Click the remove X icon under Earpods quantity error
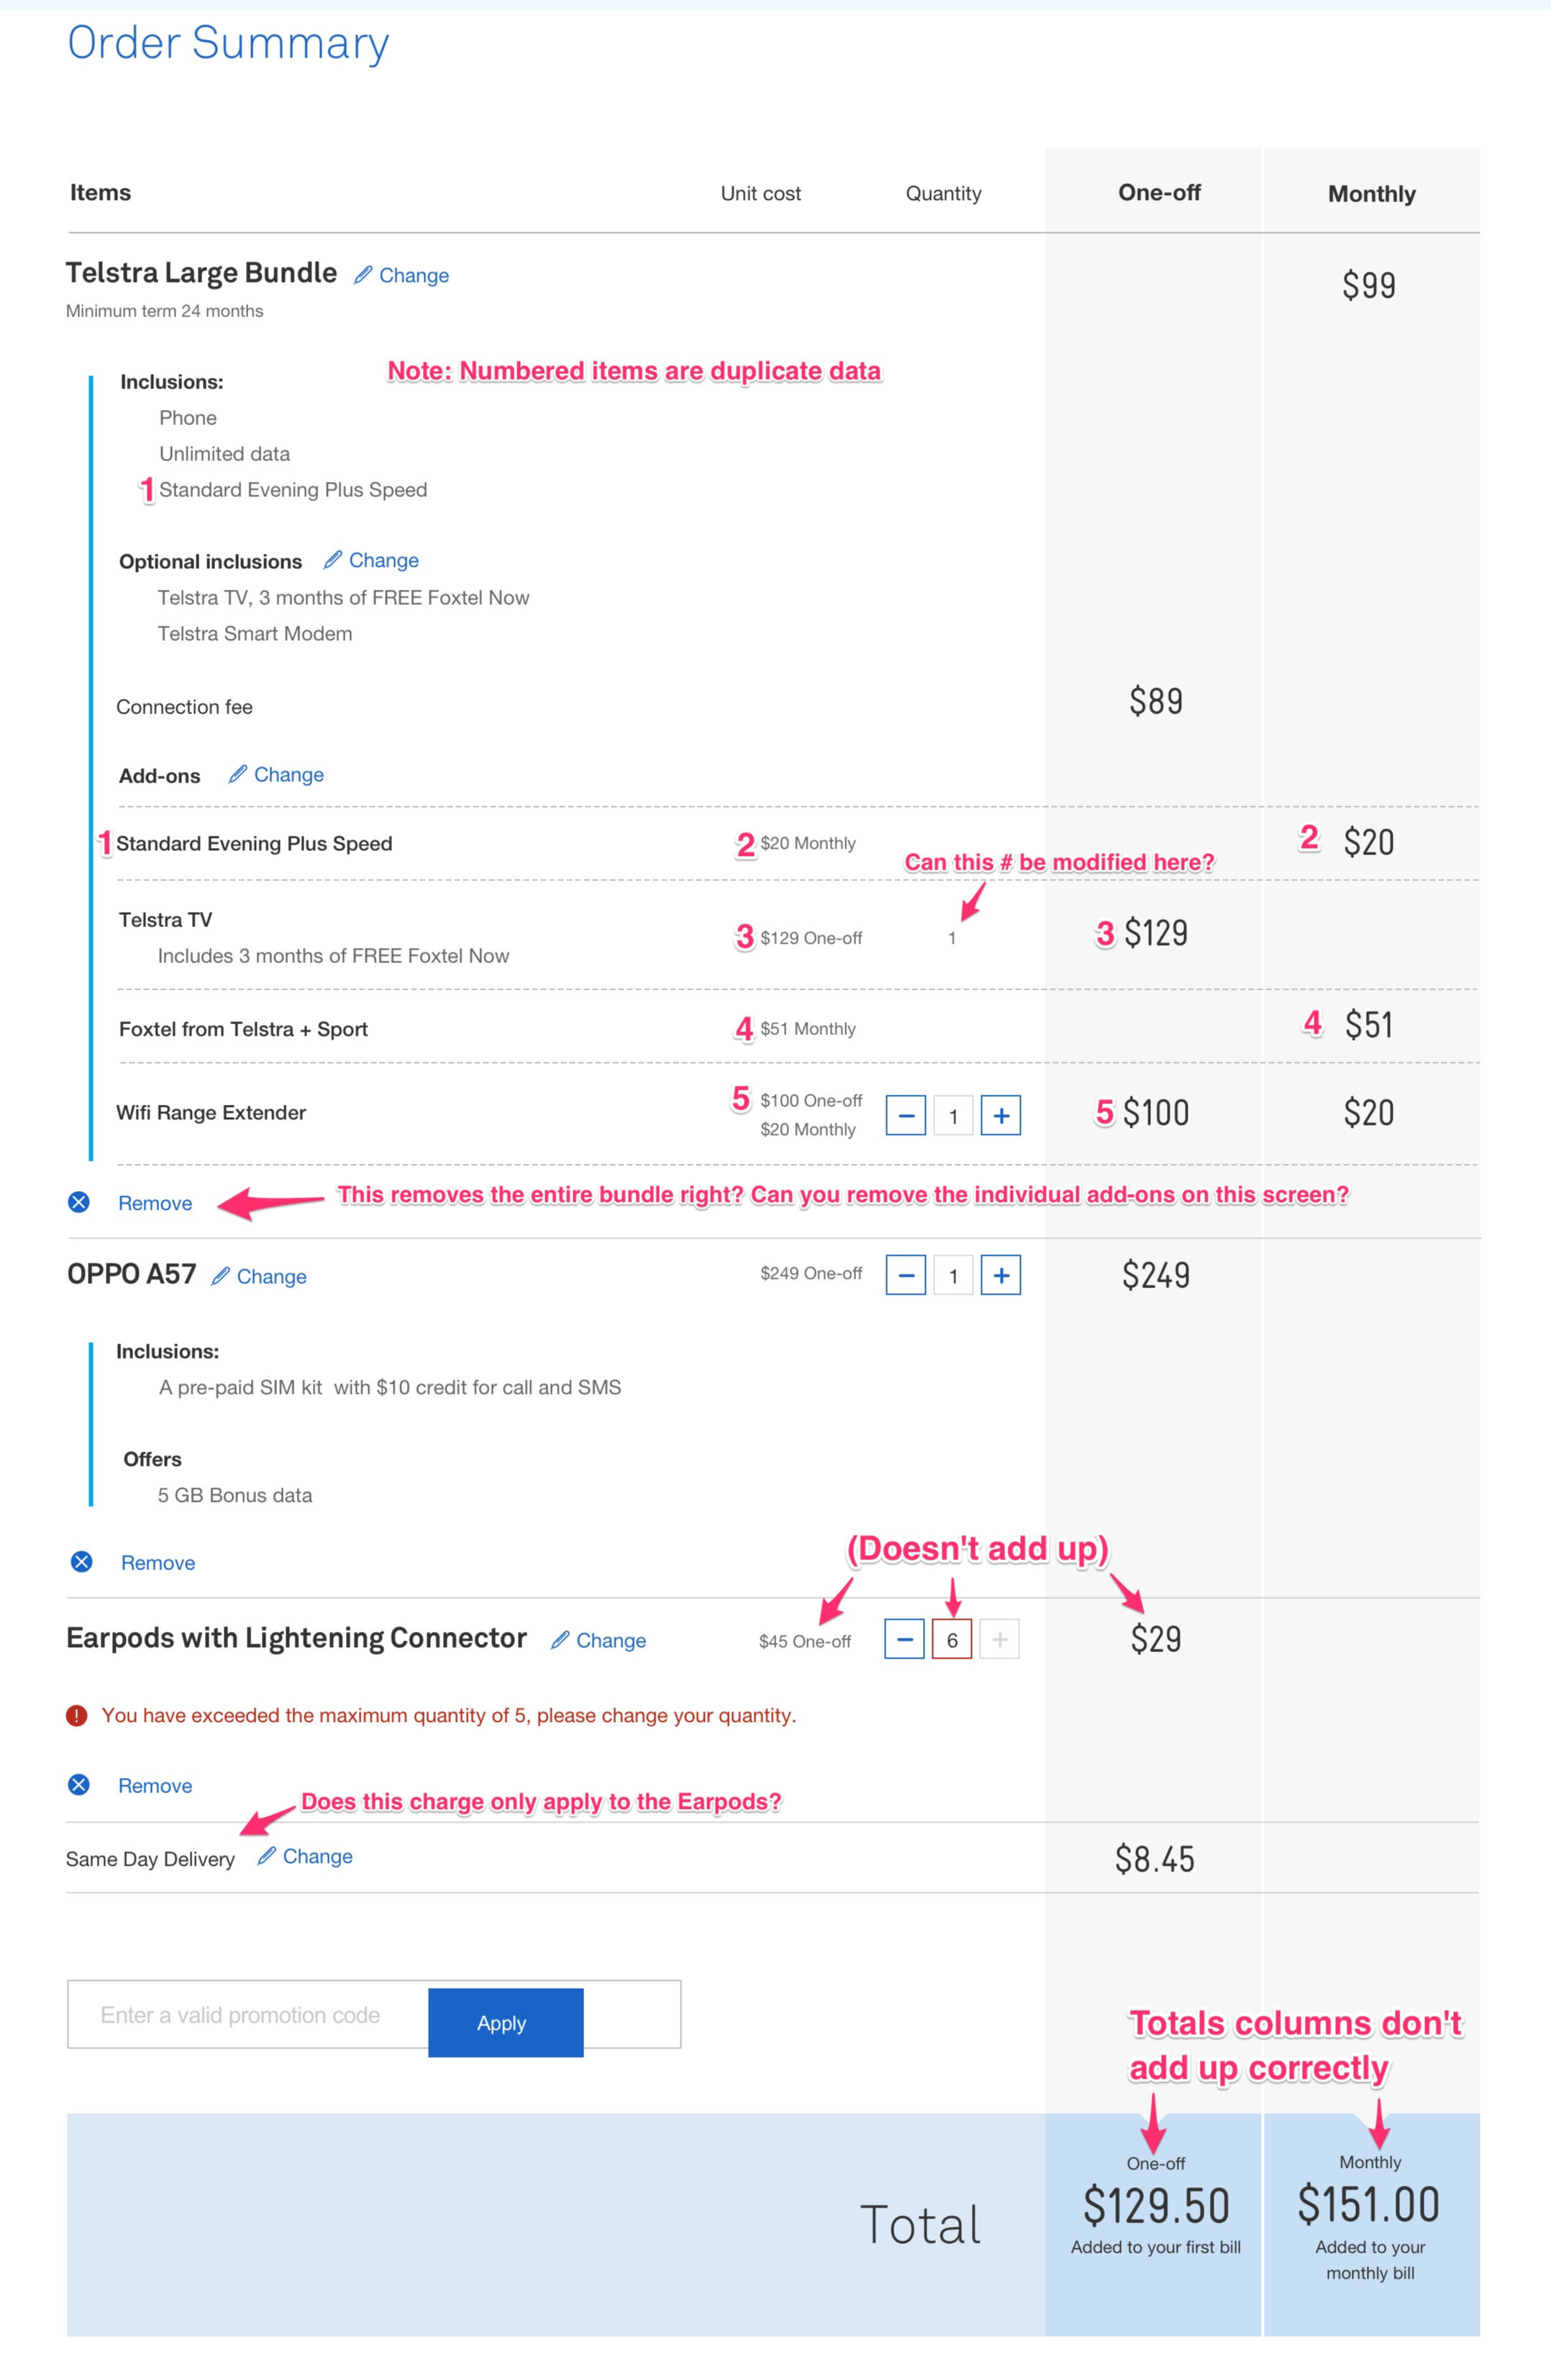 coord(79,1785)
